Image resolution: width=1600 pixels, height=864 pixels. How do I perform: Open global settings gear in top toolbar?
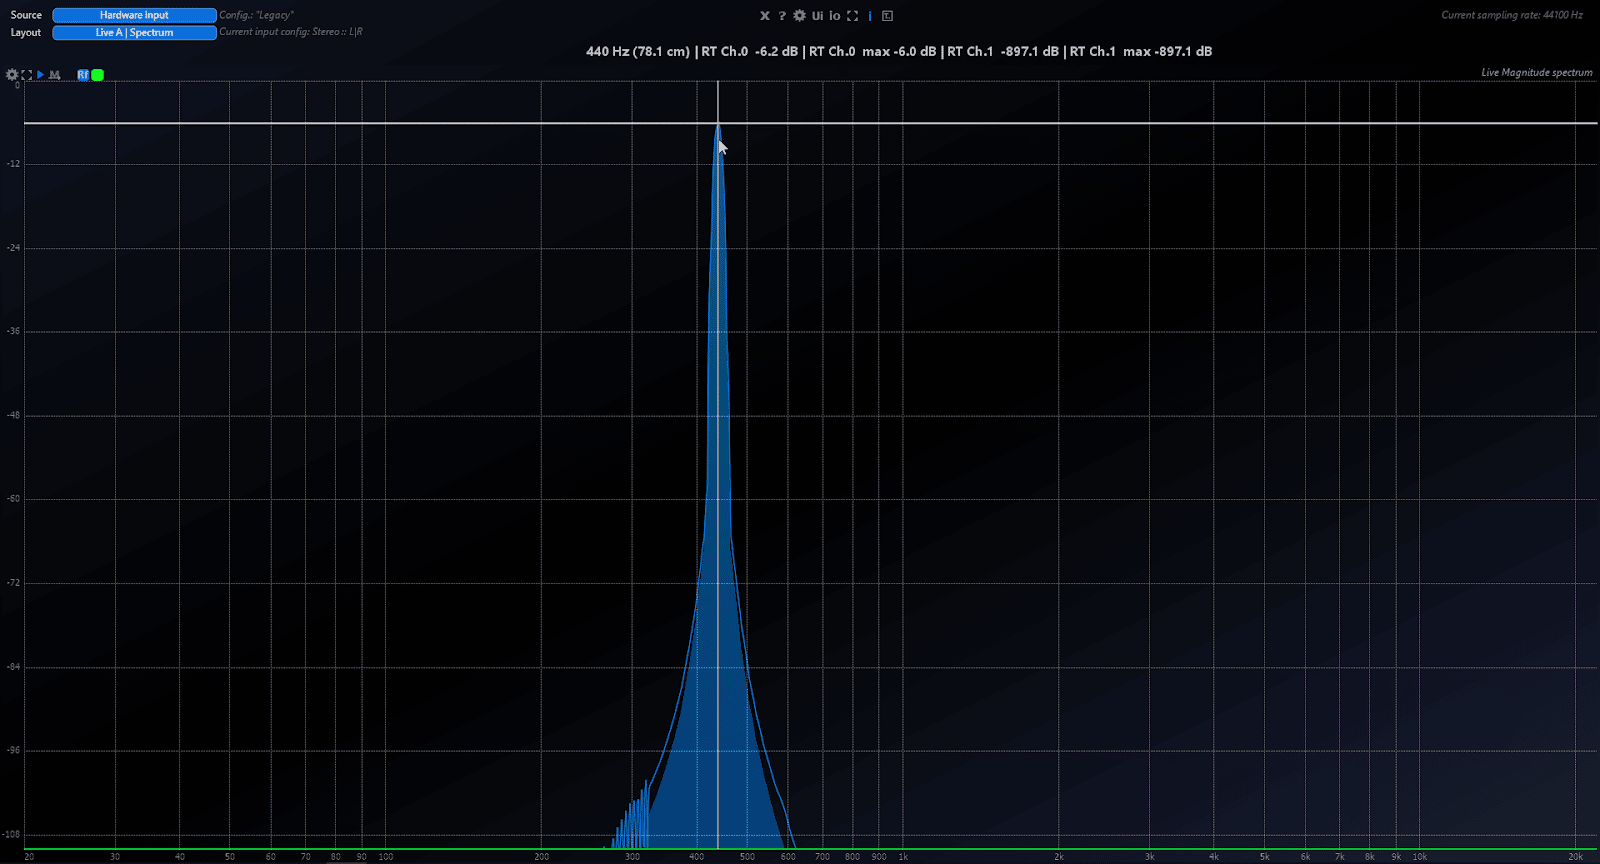(x=799, y=16)
